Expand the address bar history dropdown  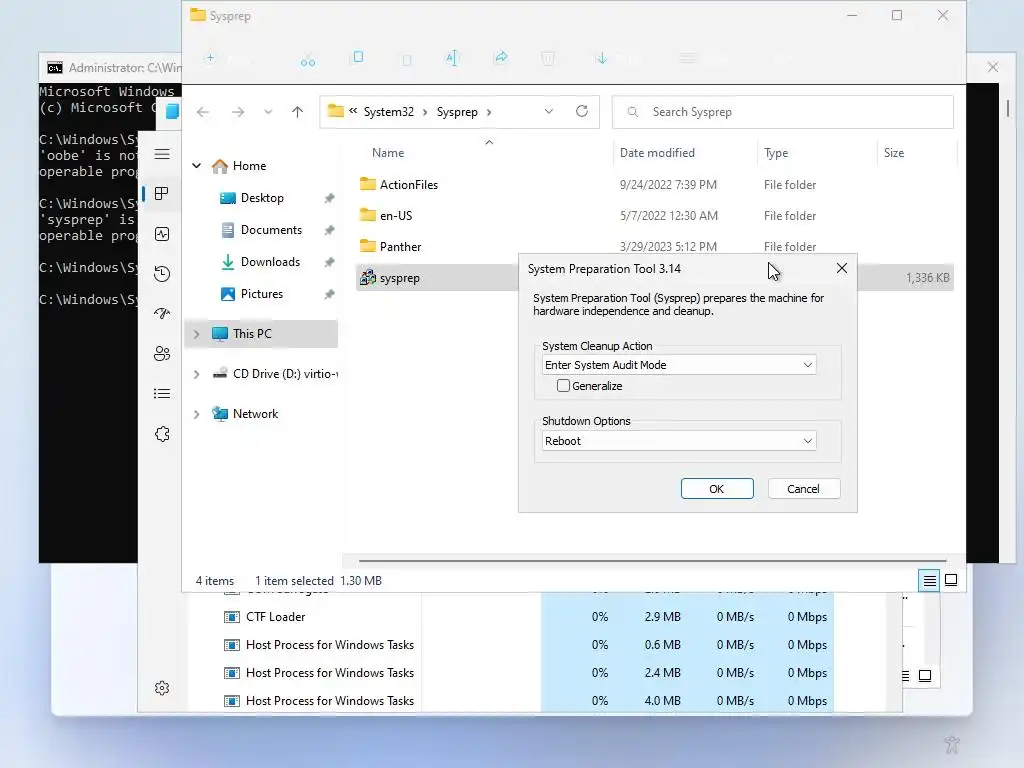tap(549, 112)
